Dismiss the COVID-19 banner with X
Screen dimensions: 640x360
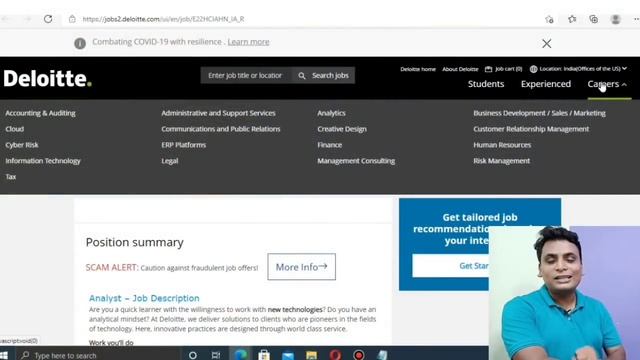tap(547, 43)
